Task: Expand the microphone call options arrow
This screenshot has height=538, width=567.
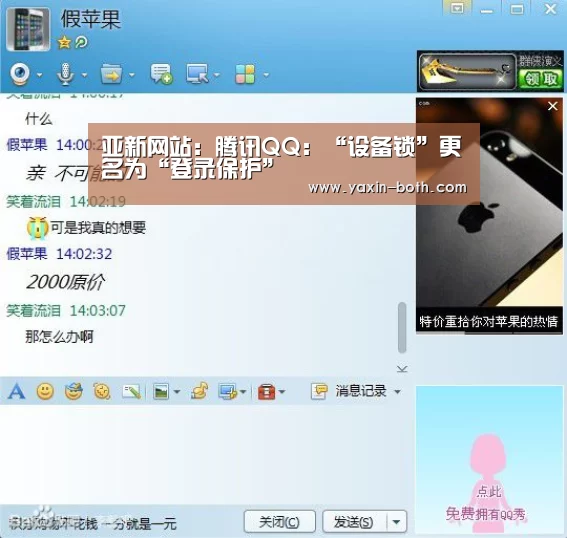Action: tap(84, 75)
